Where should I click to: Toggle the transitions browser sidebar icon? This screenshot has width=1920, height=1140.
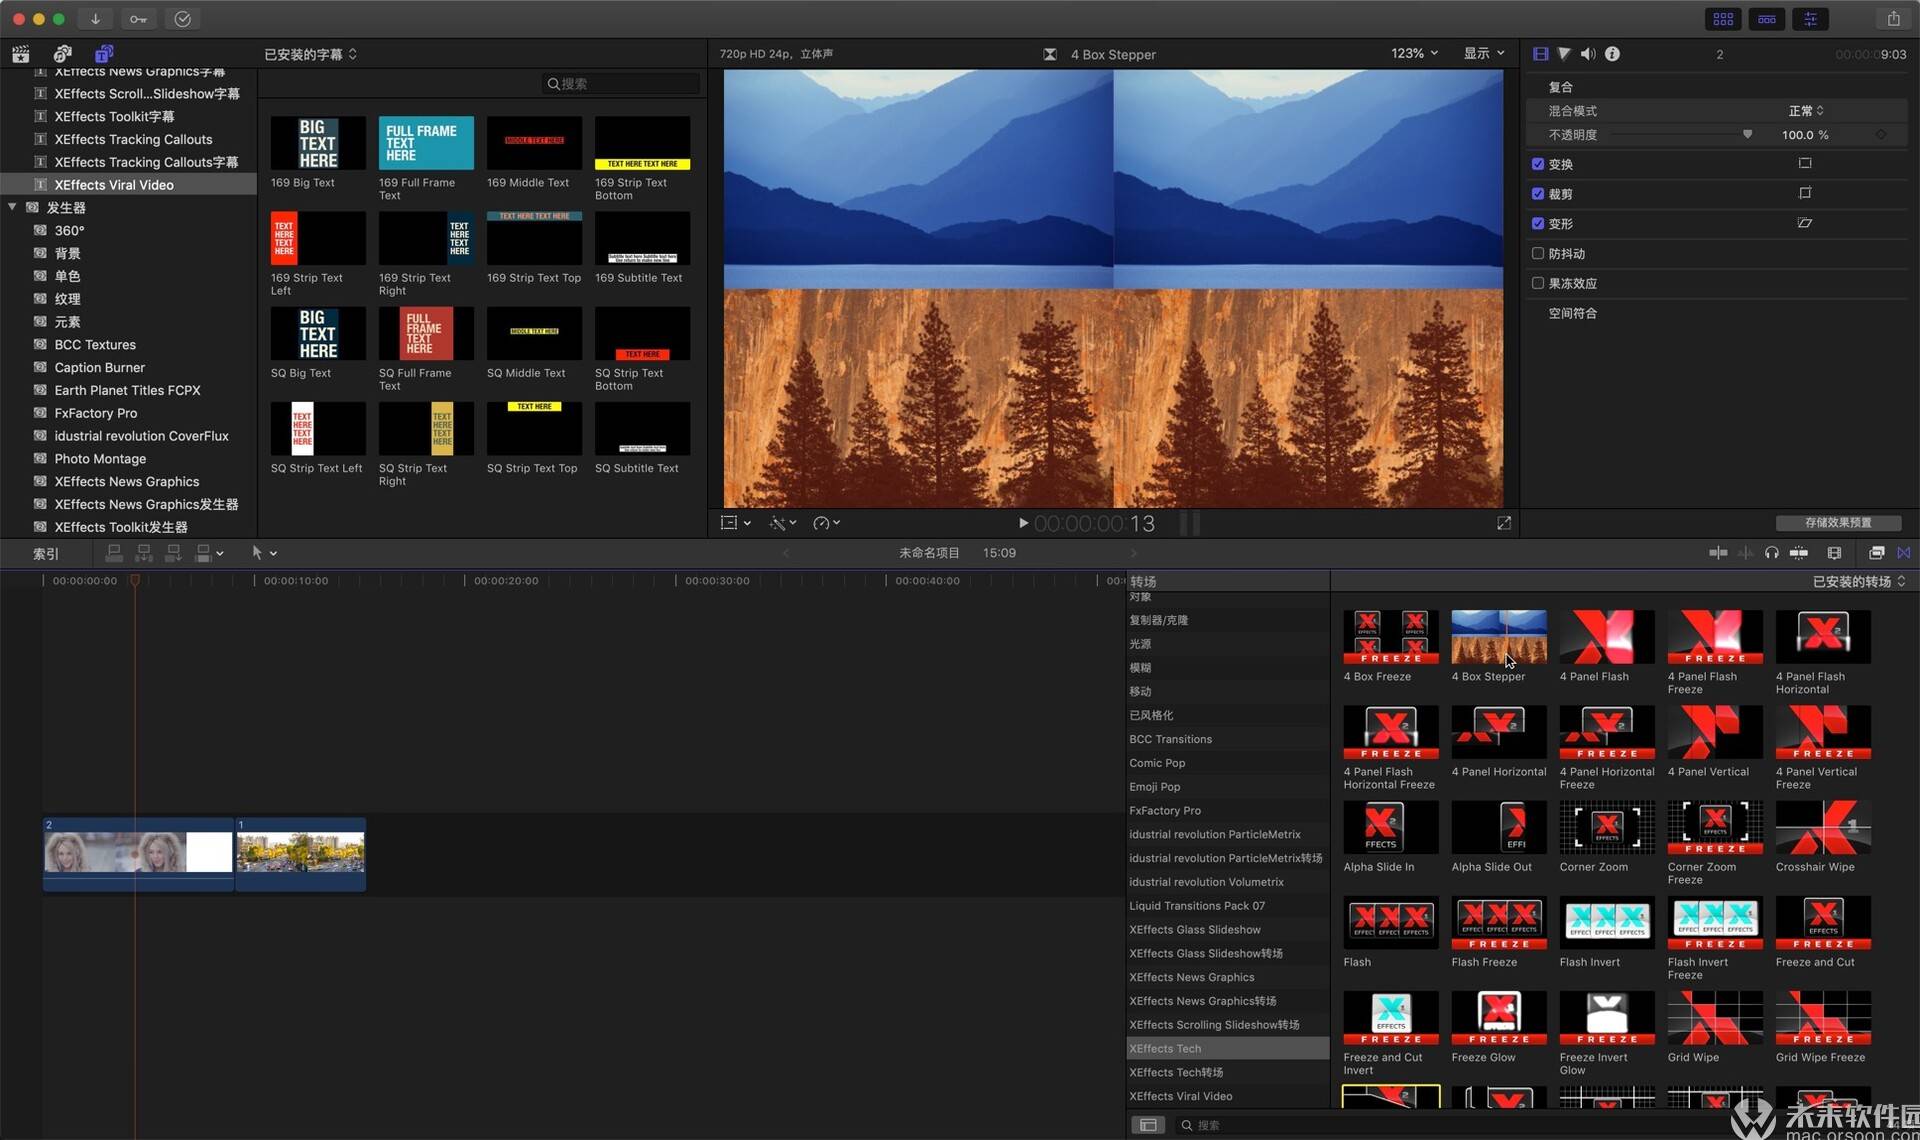[x=1148, y=1125]
